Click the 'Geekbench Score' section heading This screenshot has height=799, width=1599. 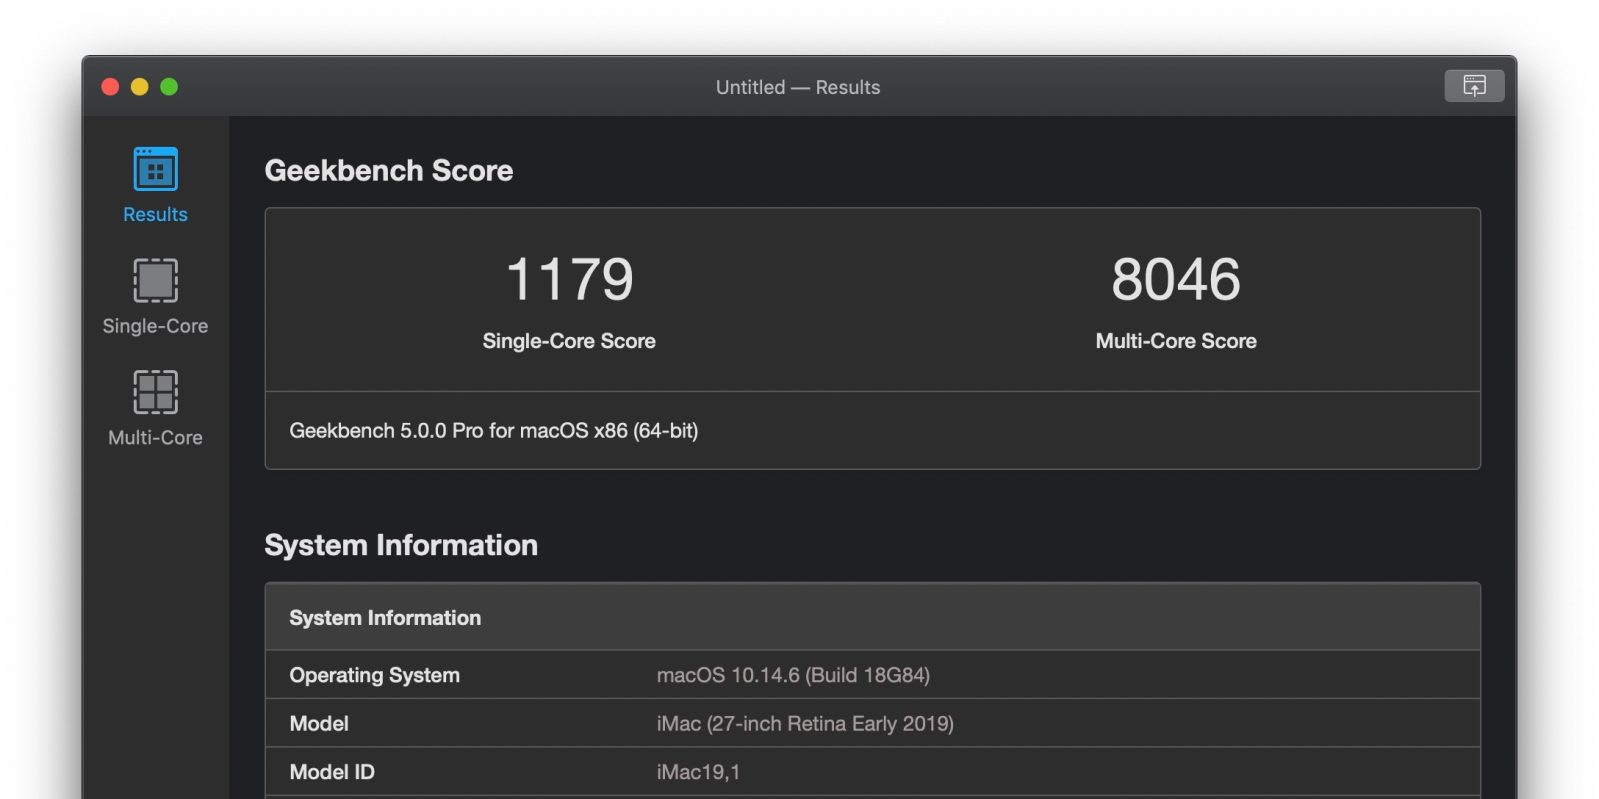[388, 171]
